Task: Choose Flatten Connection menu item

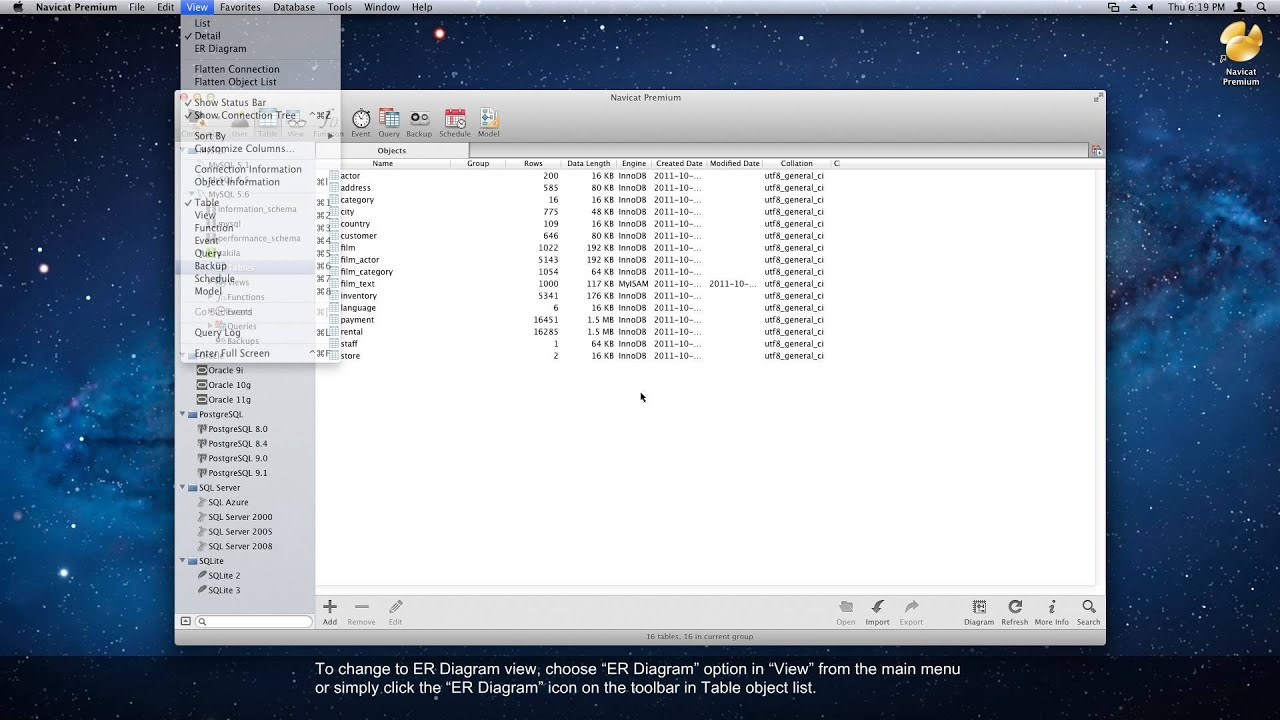Action: pyautogui.click(x=237, y=70)
